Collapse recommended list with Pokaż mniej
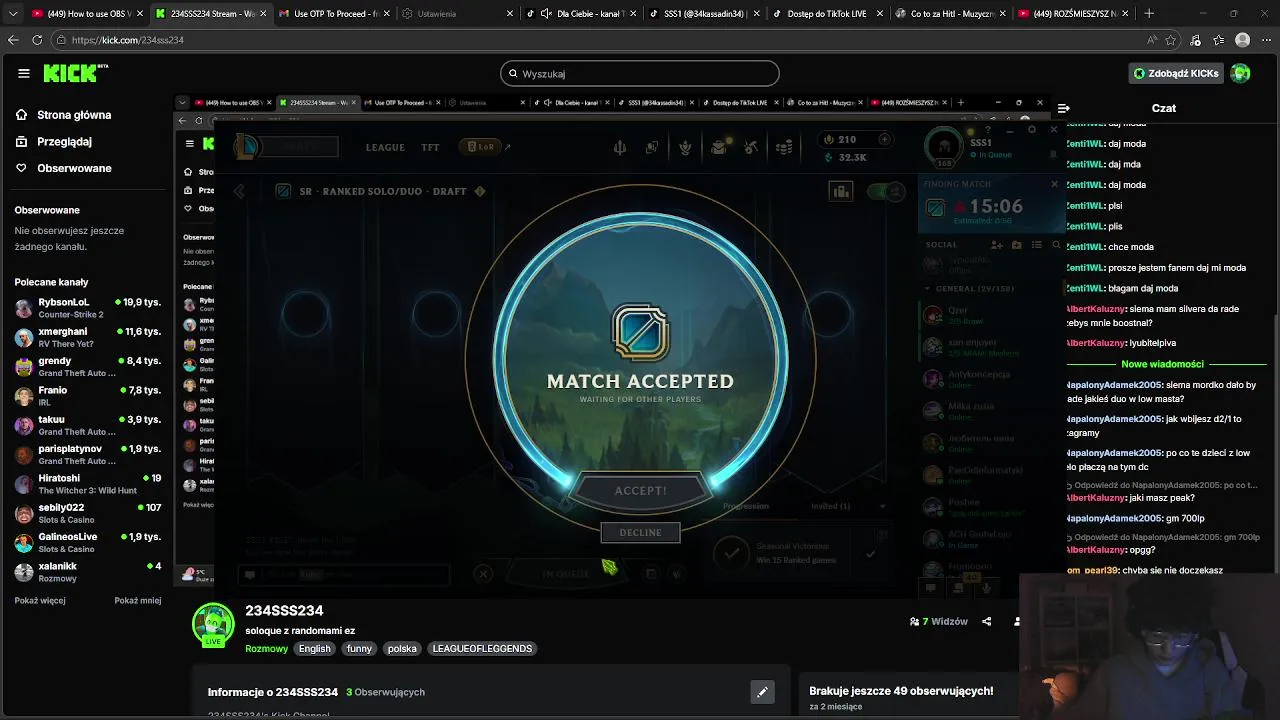This screenshot has width=1280, height=720. click(x=138, y=601)
